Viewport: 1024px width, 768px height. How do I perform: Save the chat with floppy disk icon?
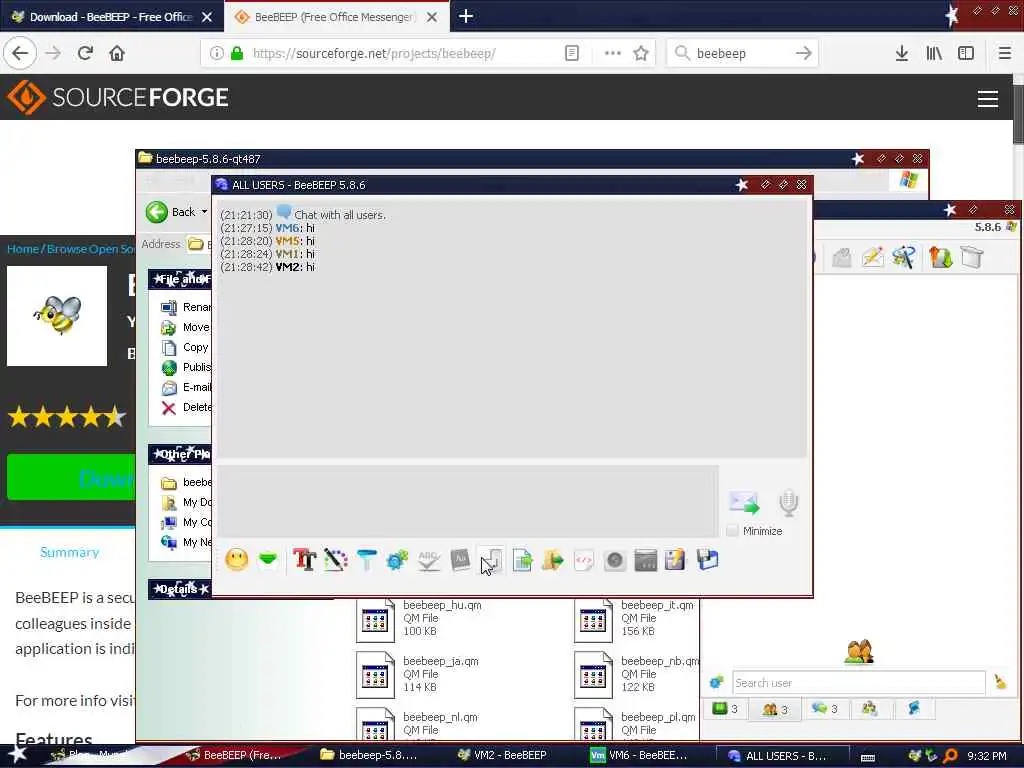[707, 560]
